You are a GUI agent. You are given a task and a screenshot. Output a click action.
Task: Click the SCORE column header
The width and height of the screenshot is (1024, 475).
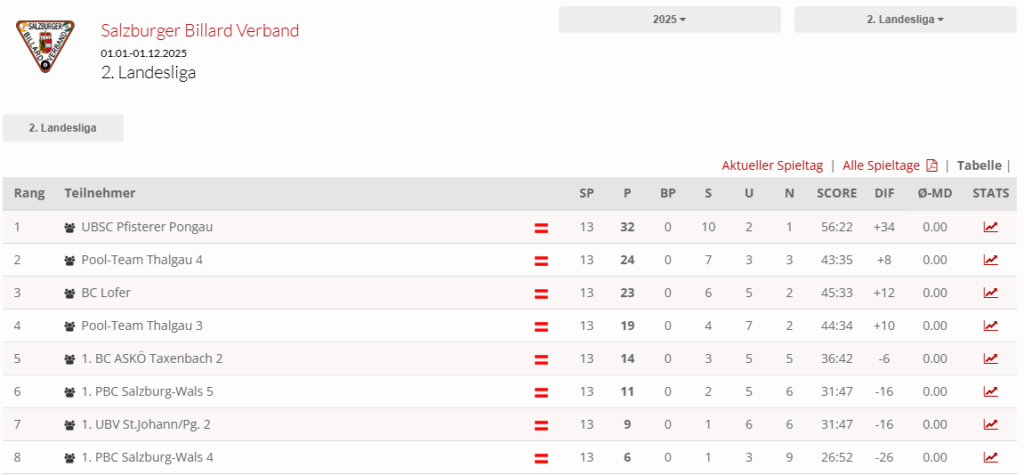[836, 193]
